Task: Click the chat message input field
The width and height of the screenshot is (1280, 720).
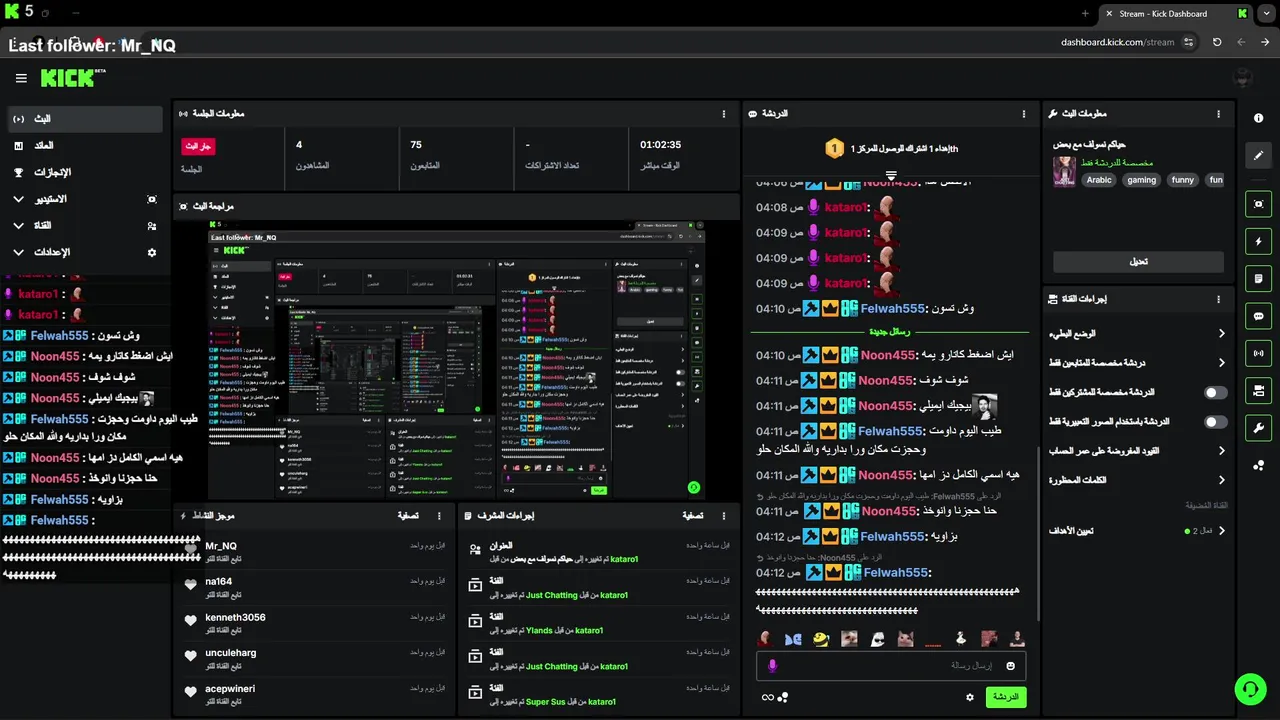Action: coord(891,666)
